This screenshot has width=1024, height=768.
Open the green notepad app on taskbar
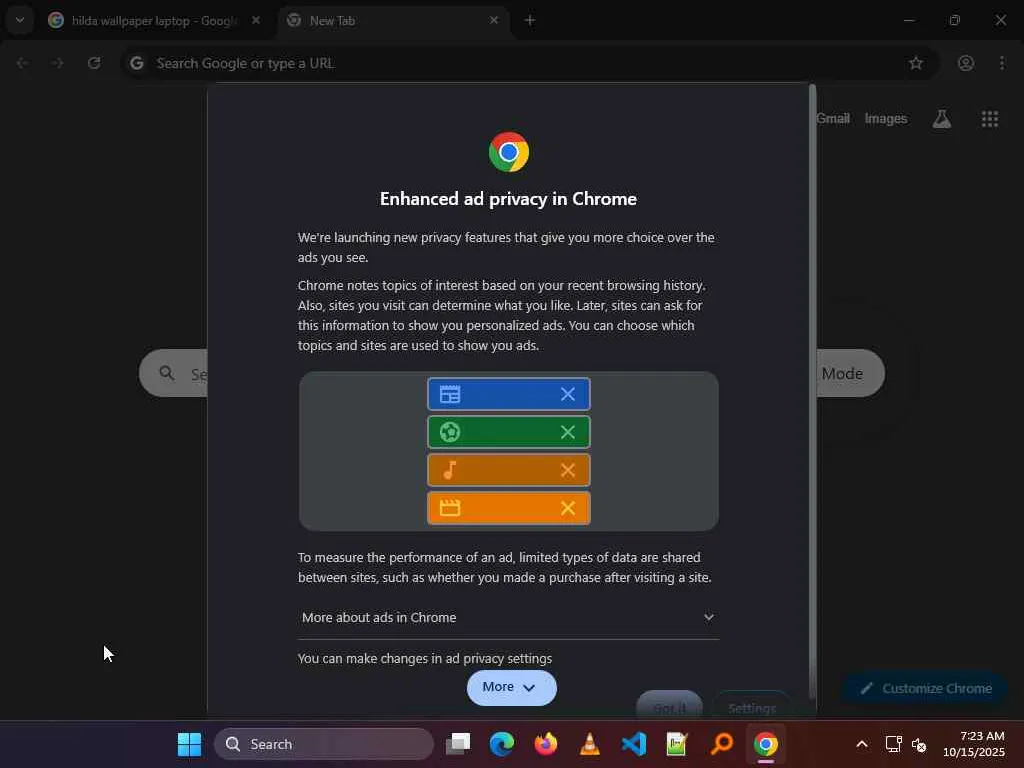[x=677, y=744]
